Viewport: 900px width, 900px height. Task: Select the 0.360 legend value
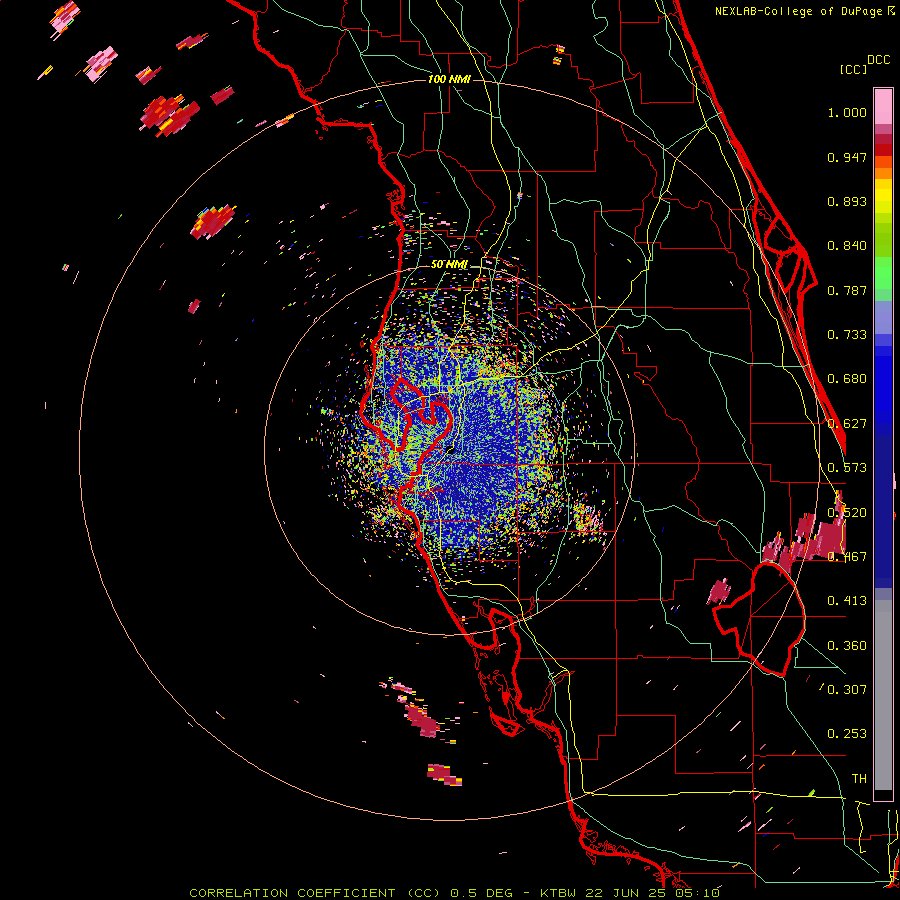pyautogui.click(x=847, y=646)
